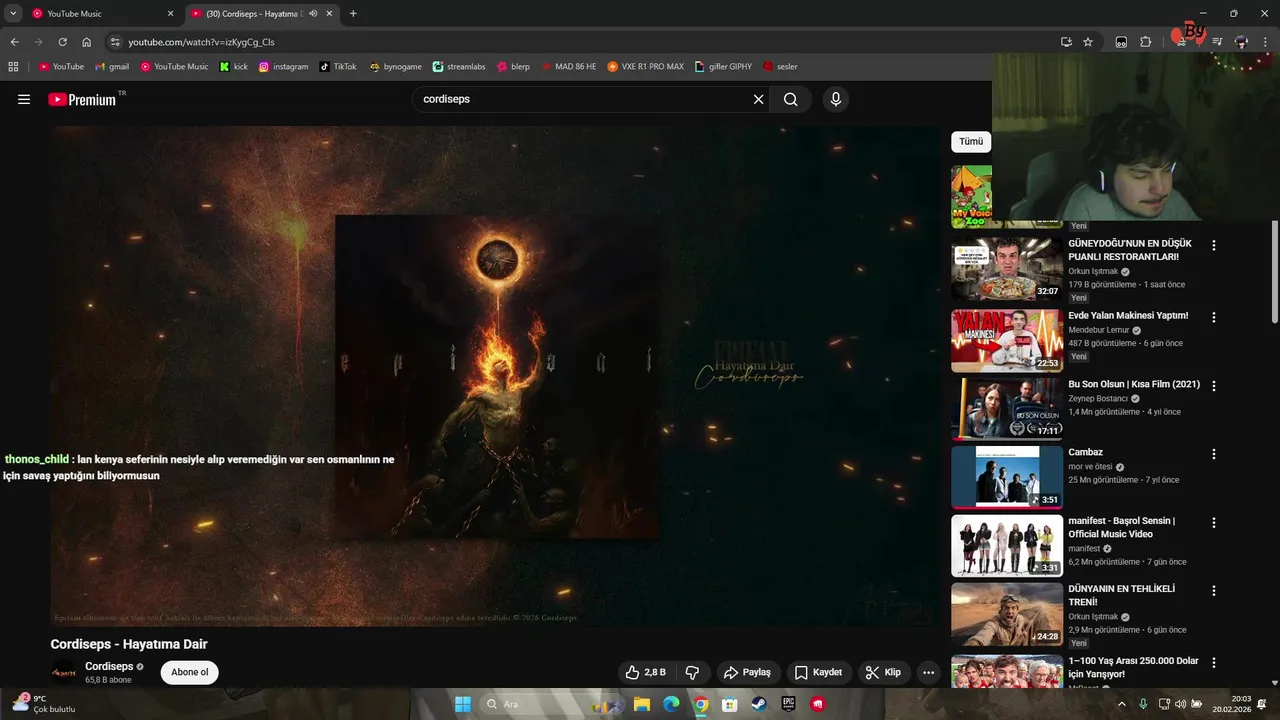Open the instagram bookmark
Viewport: 1280px width, 720px height.
[283, 66]
